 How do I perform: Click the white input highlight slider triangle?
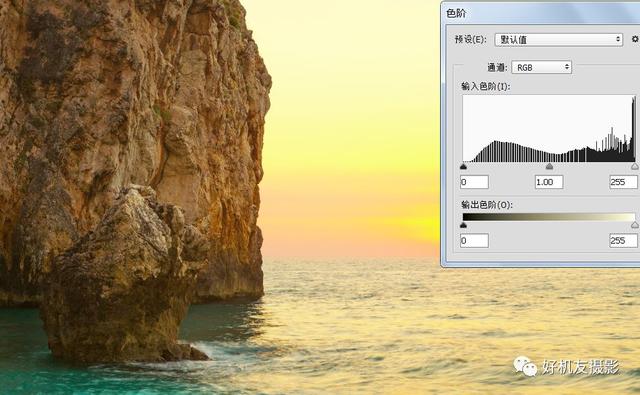pos(635,166)
